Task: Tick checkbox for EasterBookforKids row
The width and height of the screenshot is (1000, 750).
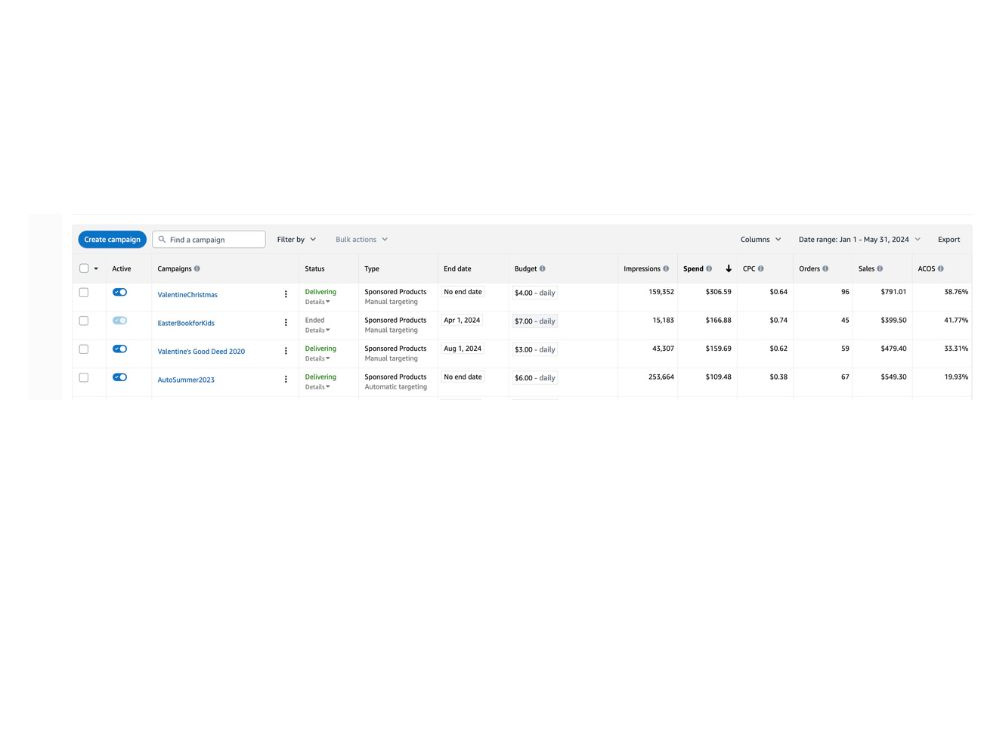Action: coord(84,321)
